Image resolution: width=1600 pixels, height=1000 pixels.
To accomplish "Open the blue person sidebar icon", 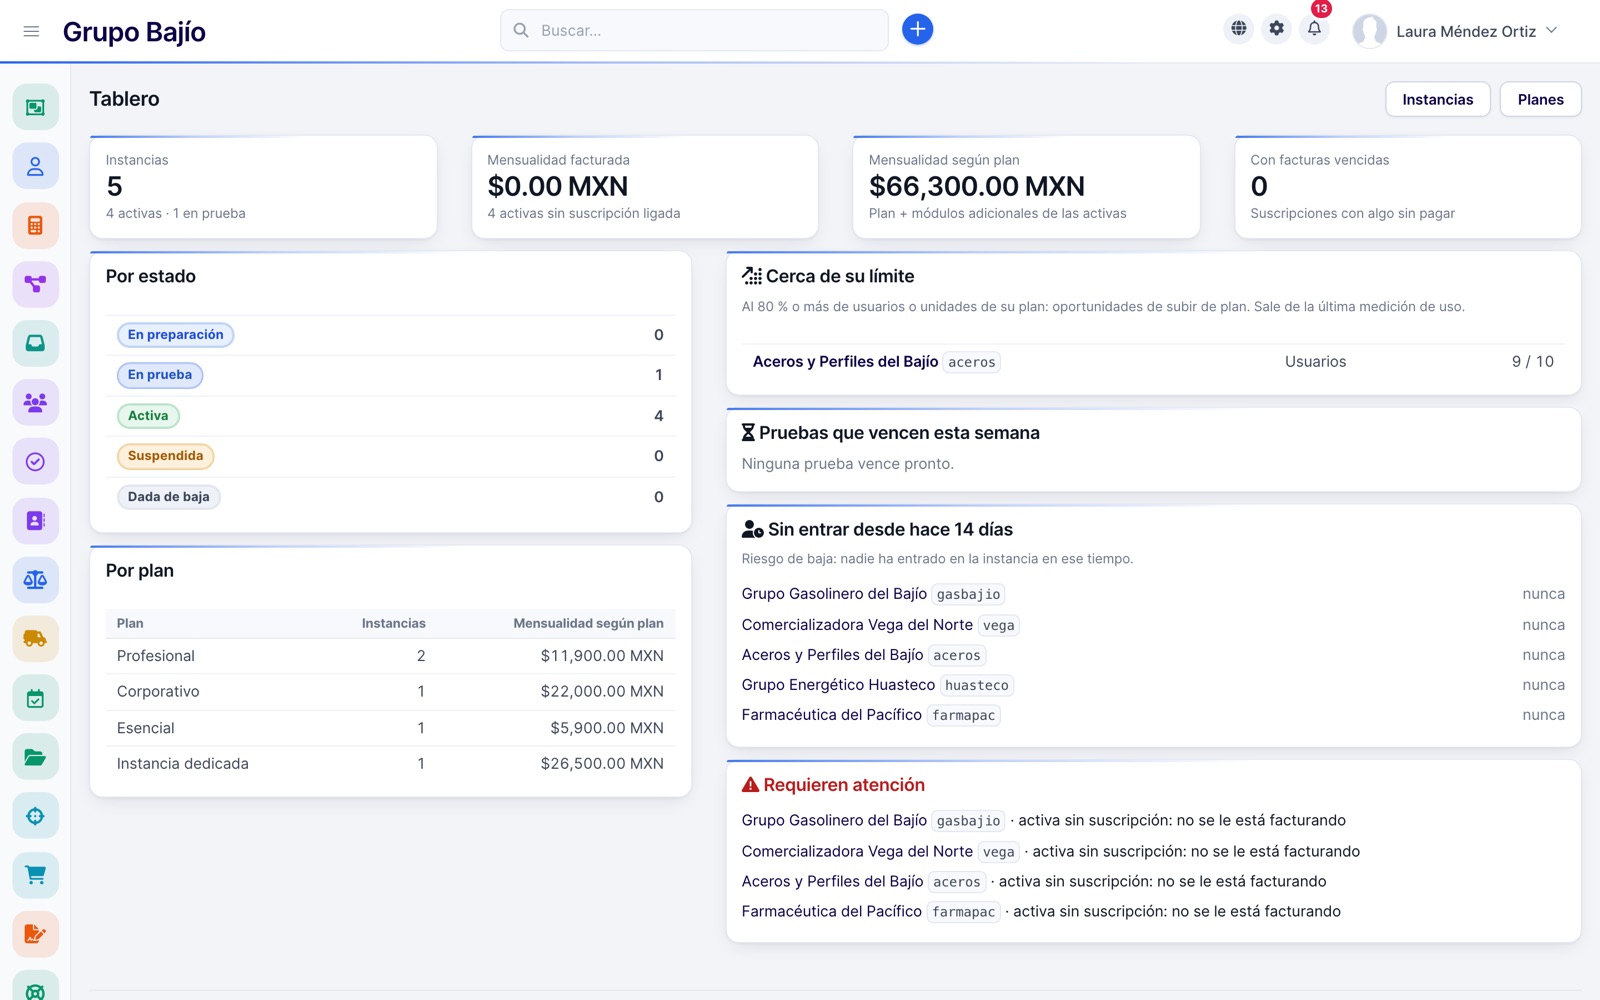I will pyautogui.click(x=35, y=166).
